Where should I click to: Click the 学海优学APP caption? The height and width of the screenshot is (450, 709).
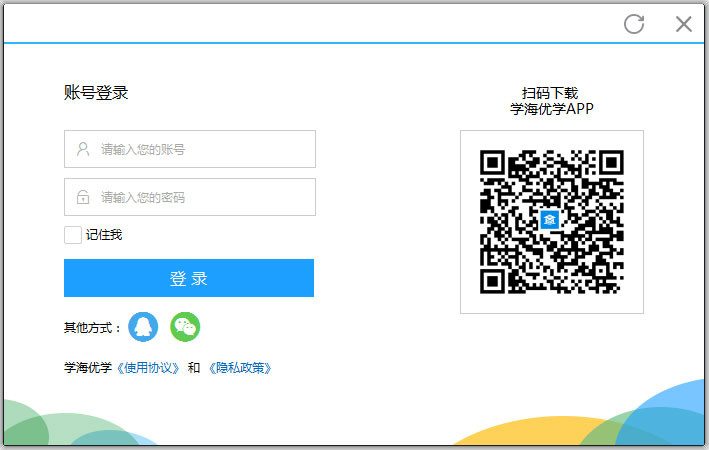pos(551,109)
